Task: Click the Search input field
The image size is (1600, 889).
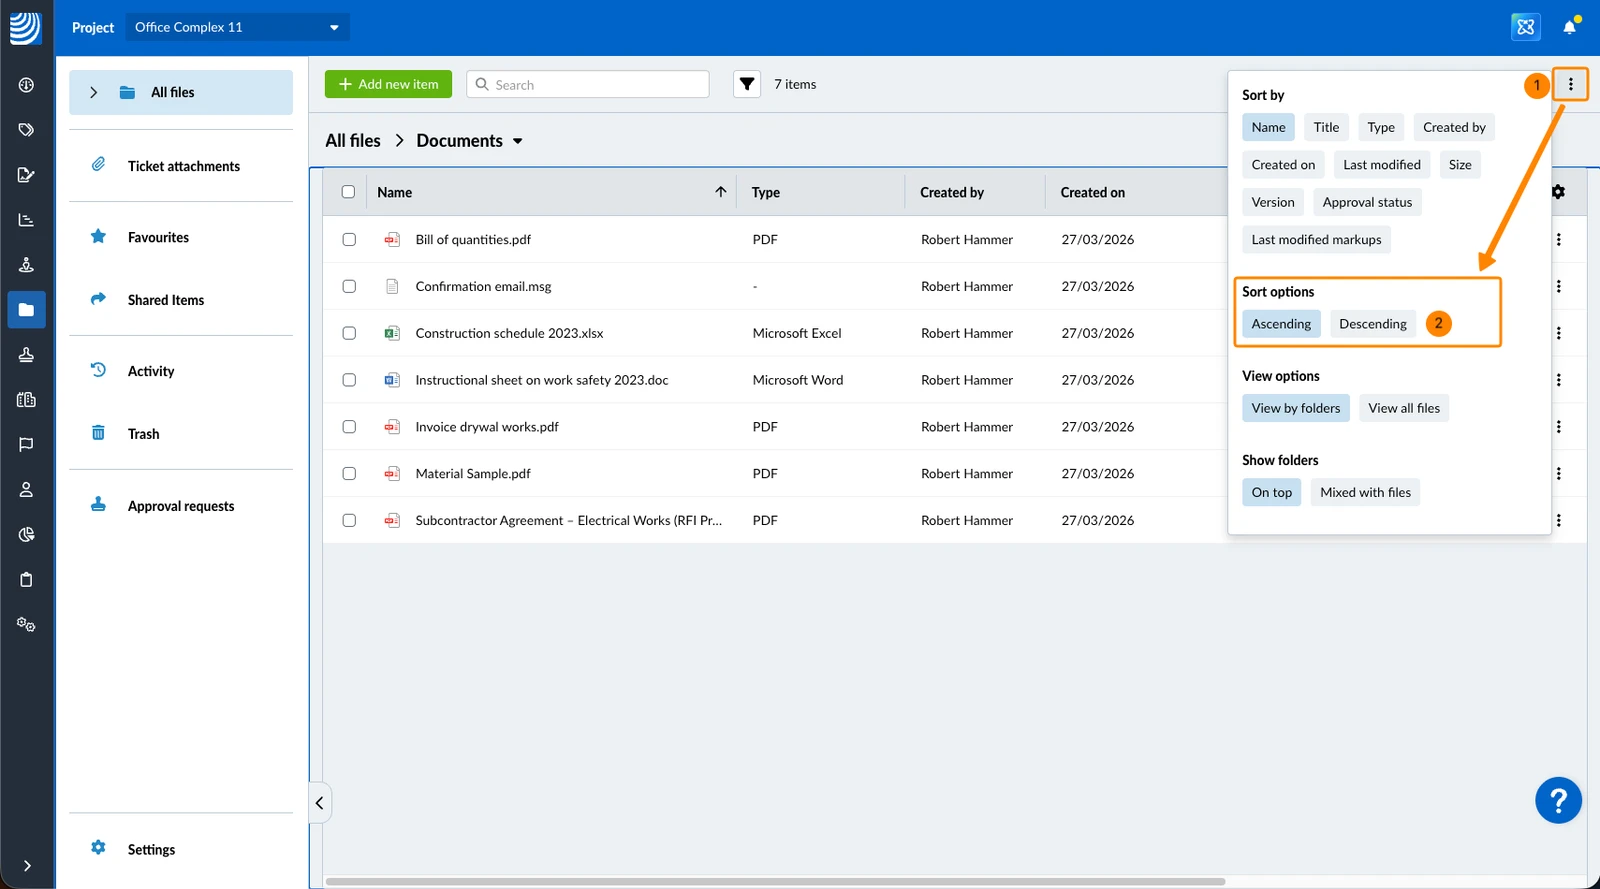Action: (588, 84)
